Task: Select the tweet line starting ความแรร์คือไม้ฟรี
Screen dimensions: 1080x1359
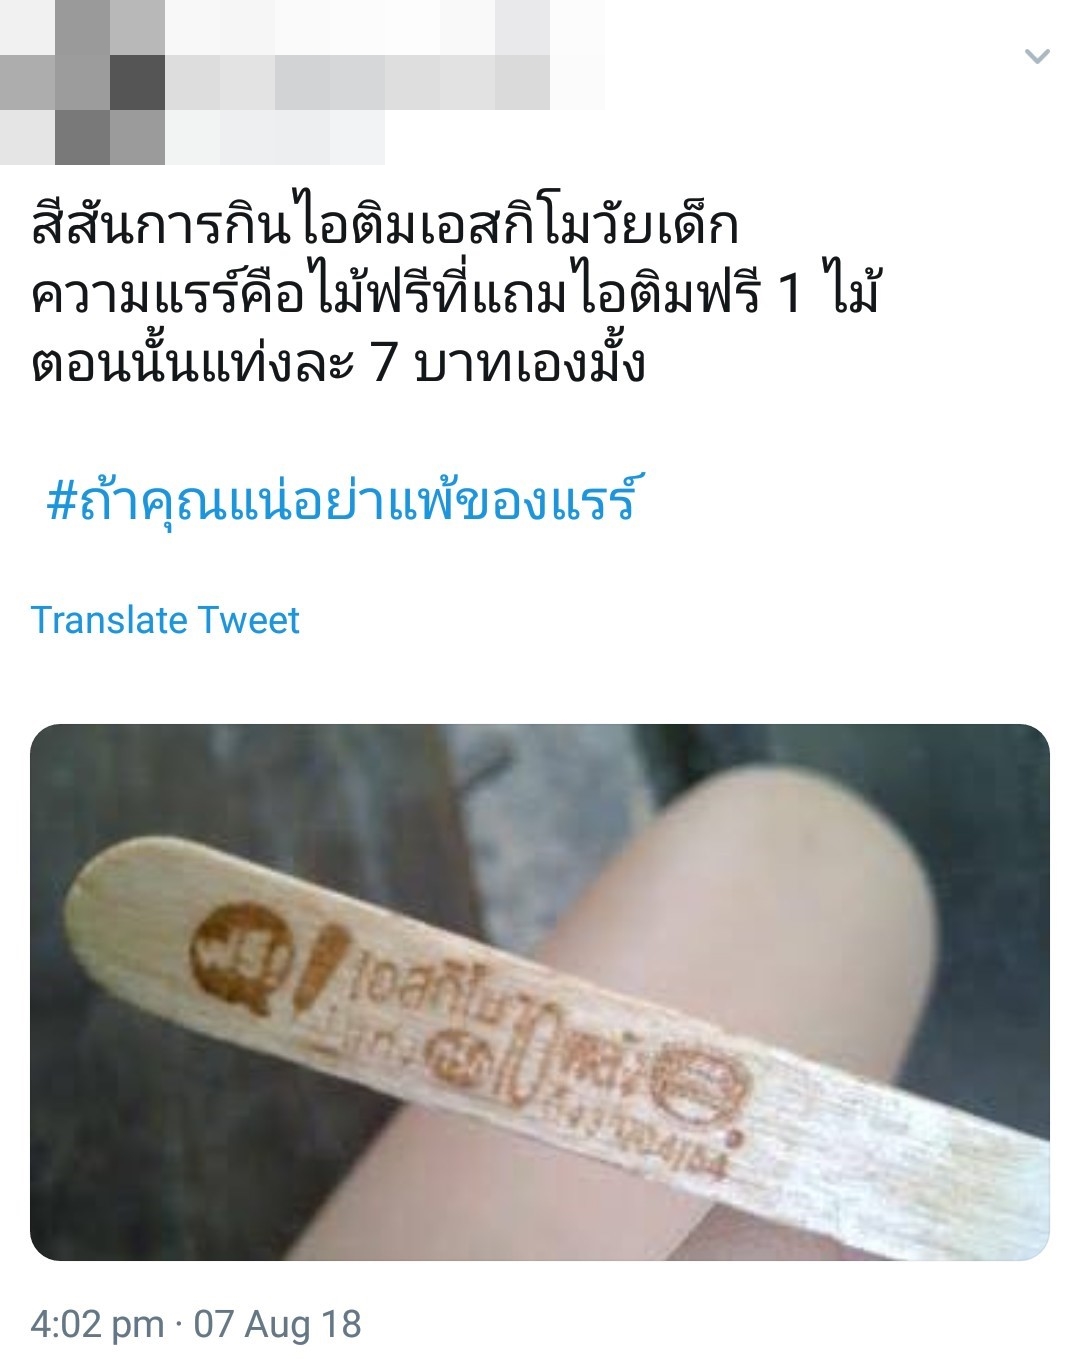Action: (456, 295)
